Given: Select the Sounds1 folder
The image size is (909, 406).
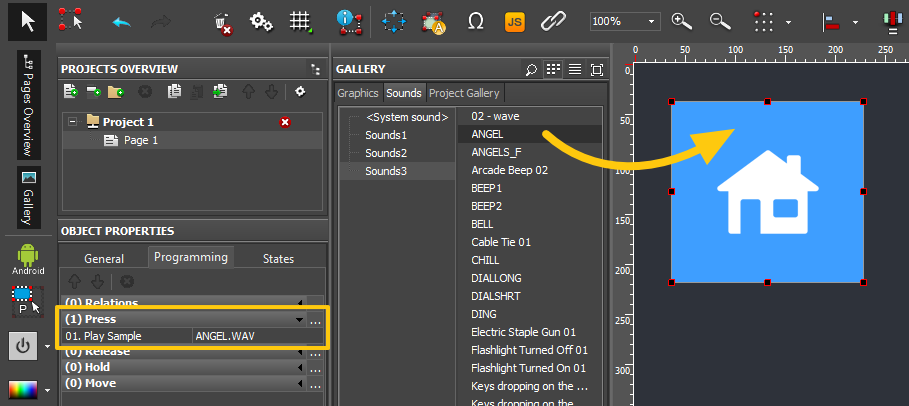Looking at the screenshot, I should [x=386, y=135].
